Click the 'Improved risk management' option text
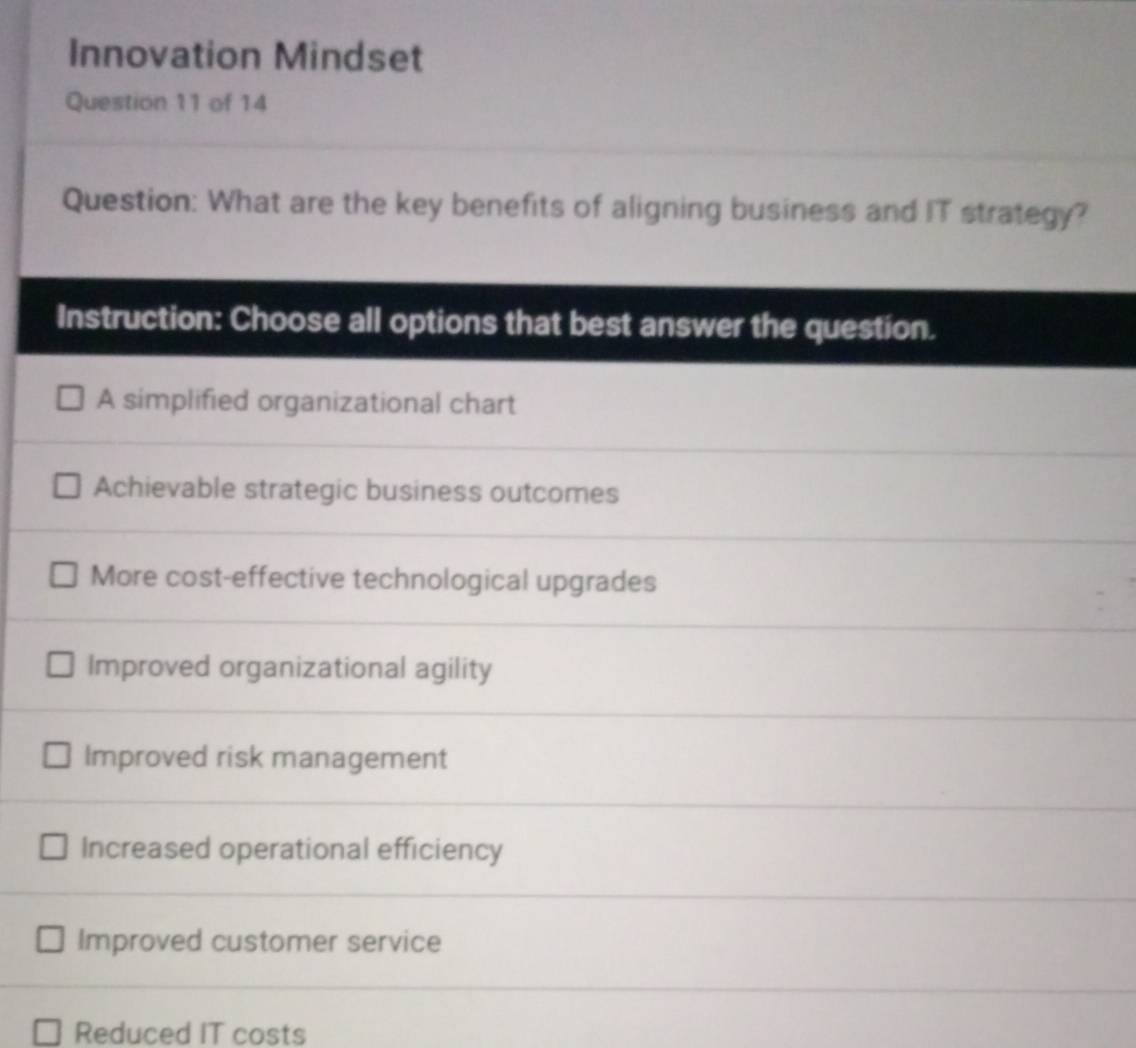 [x=266, y=758]
